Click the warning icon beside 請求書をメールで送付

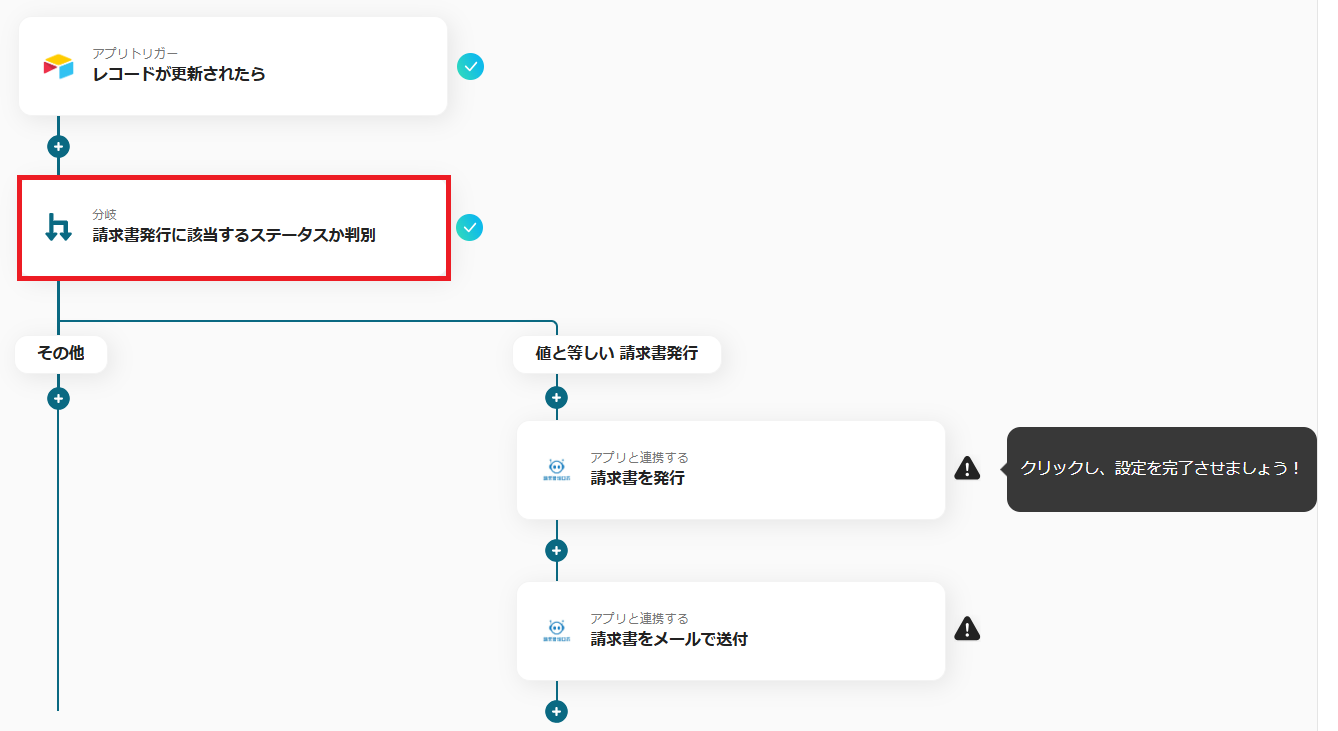click(x=967, y=629)
